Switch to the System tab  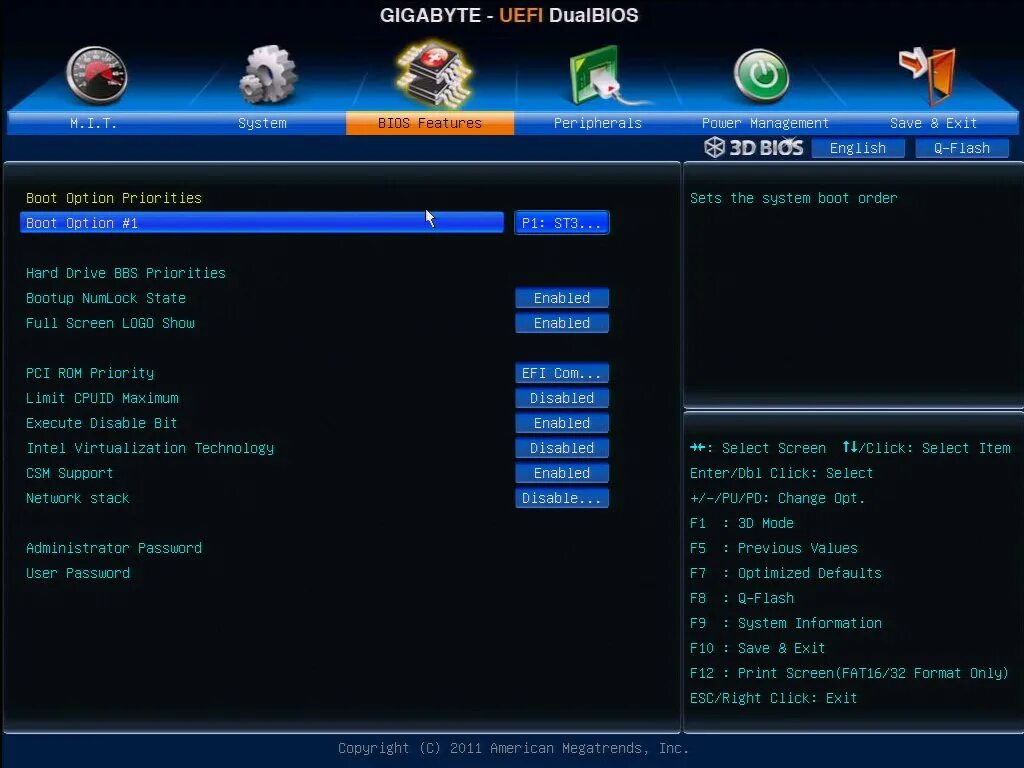tap(262, 123)
